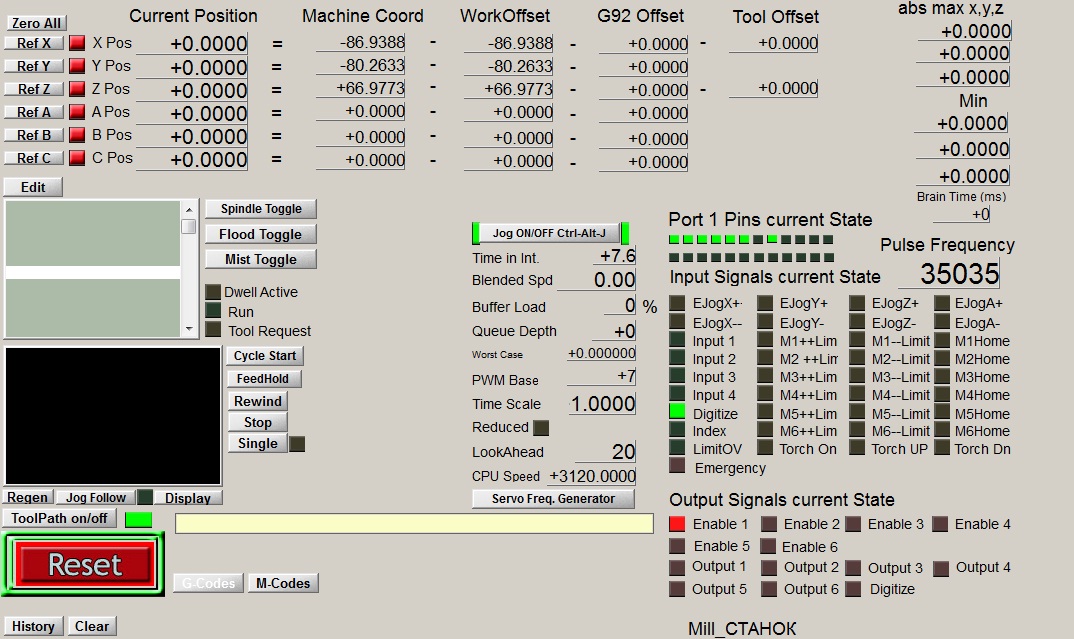
Task: Click the yellow MDI input line
Action: tap(414, 523)
